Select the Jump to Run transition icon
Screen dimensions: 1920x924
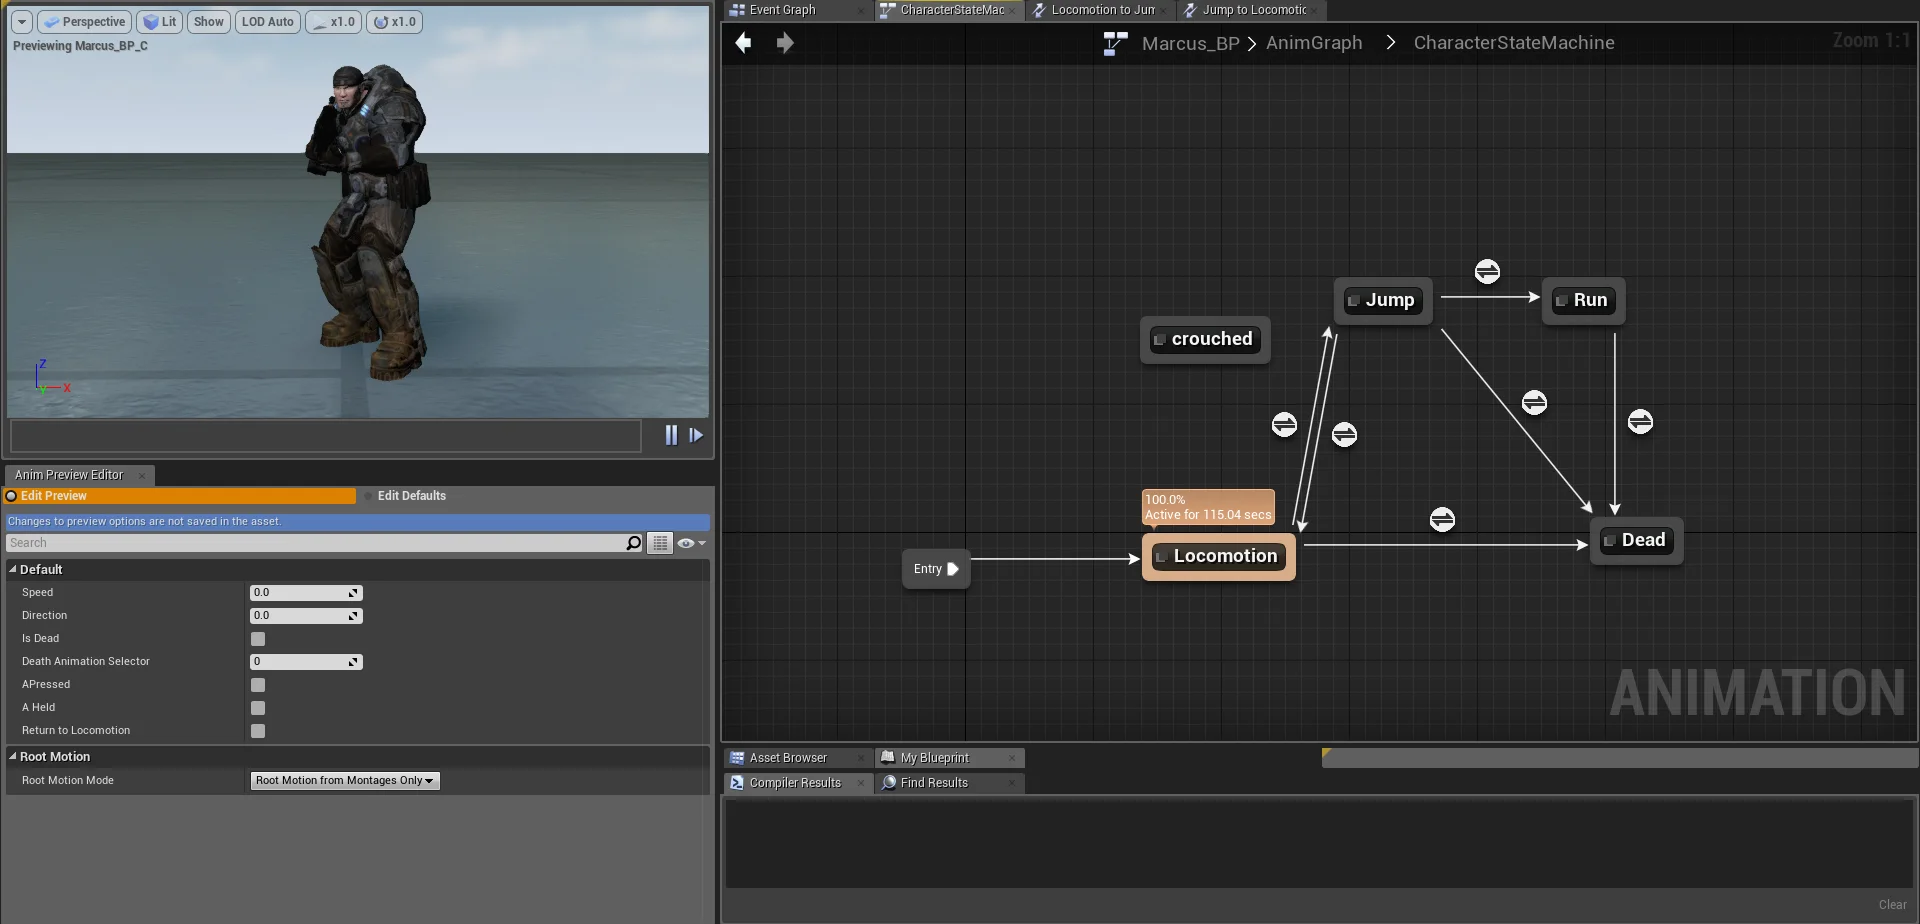pos(1487,271)
